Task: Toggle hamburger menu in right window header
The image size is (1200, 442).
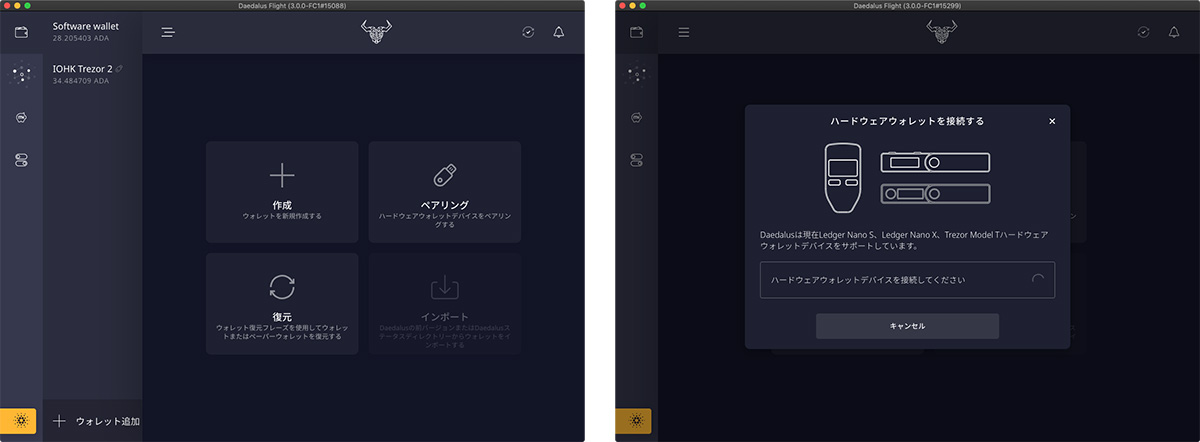Action: coord(684,32)
